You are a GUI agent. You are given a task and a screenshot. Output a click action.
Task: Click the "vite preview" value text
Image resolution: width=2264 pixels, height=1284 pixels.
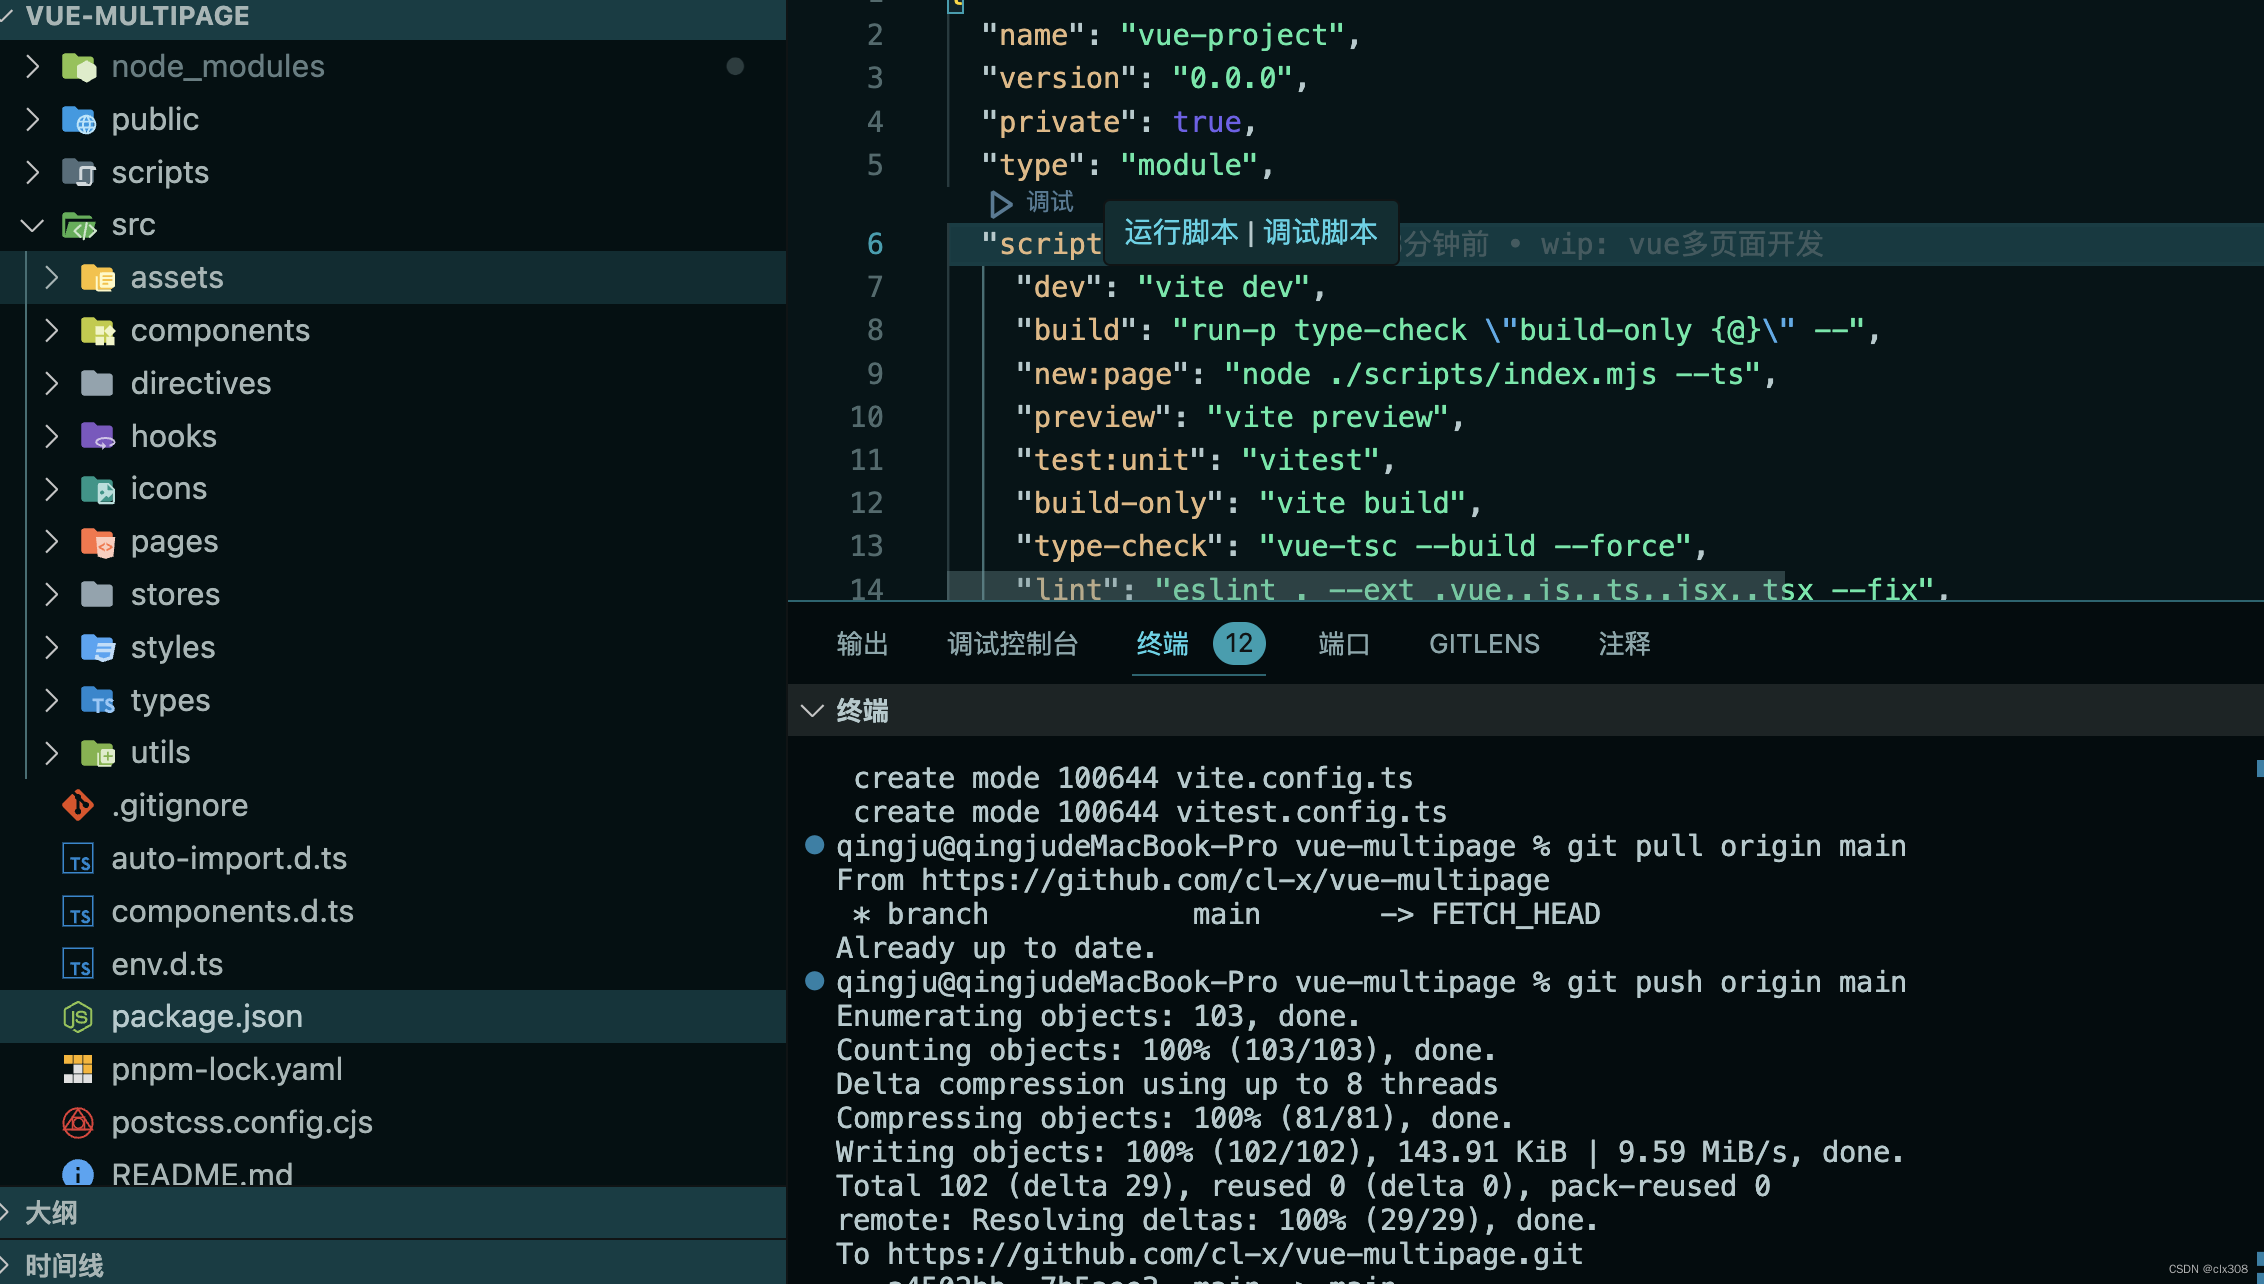coord(1328,418)
